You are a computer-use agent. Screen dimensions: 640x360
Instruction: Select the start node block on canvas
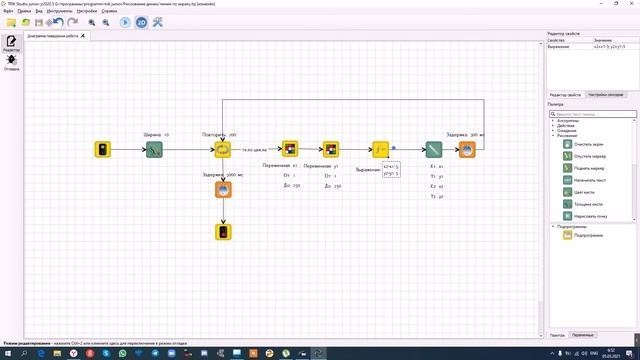click(x=102, y=149)
